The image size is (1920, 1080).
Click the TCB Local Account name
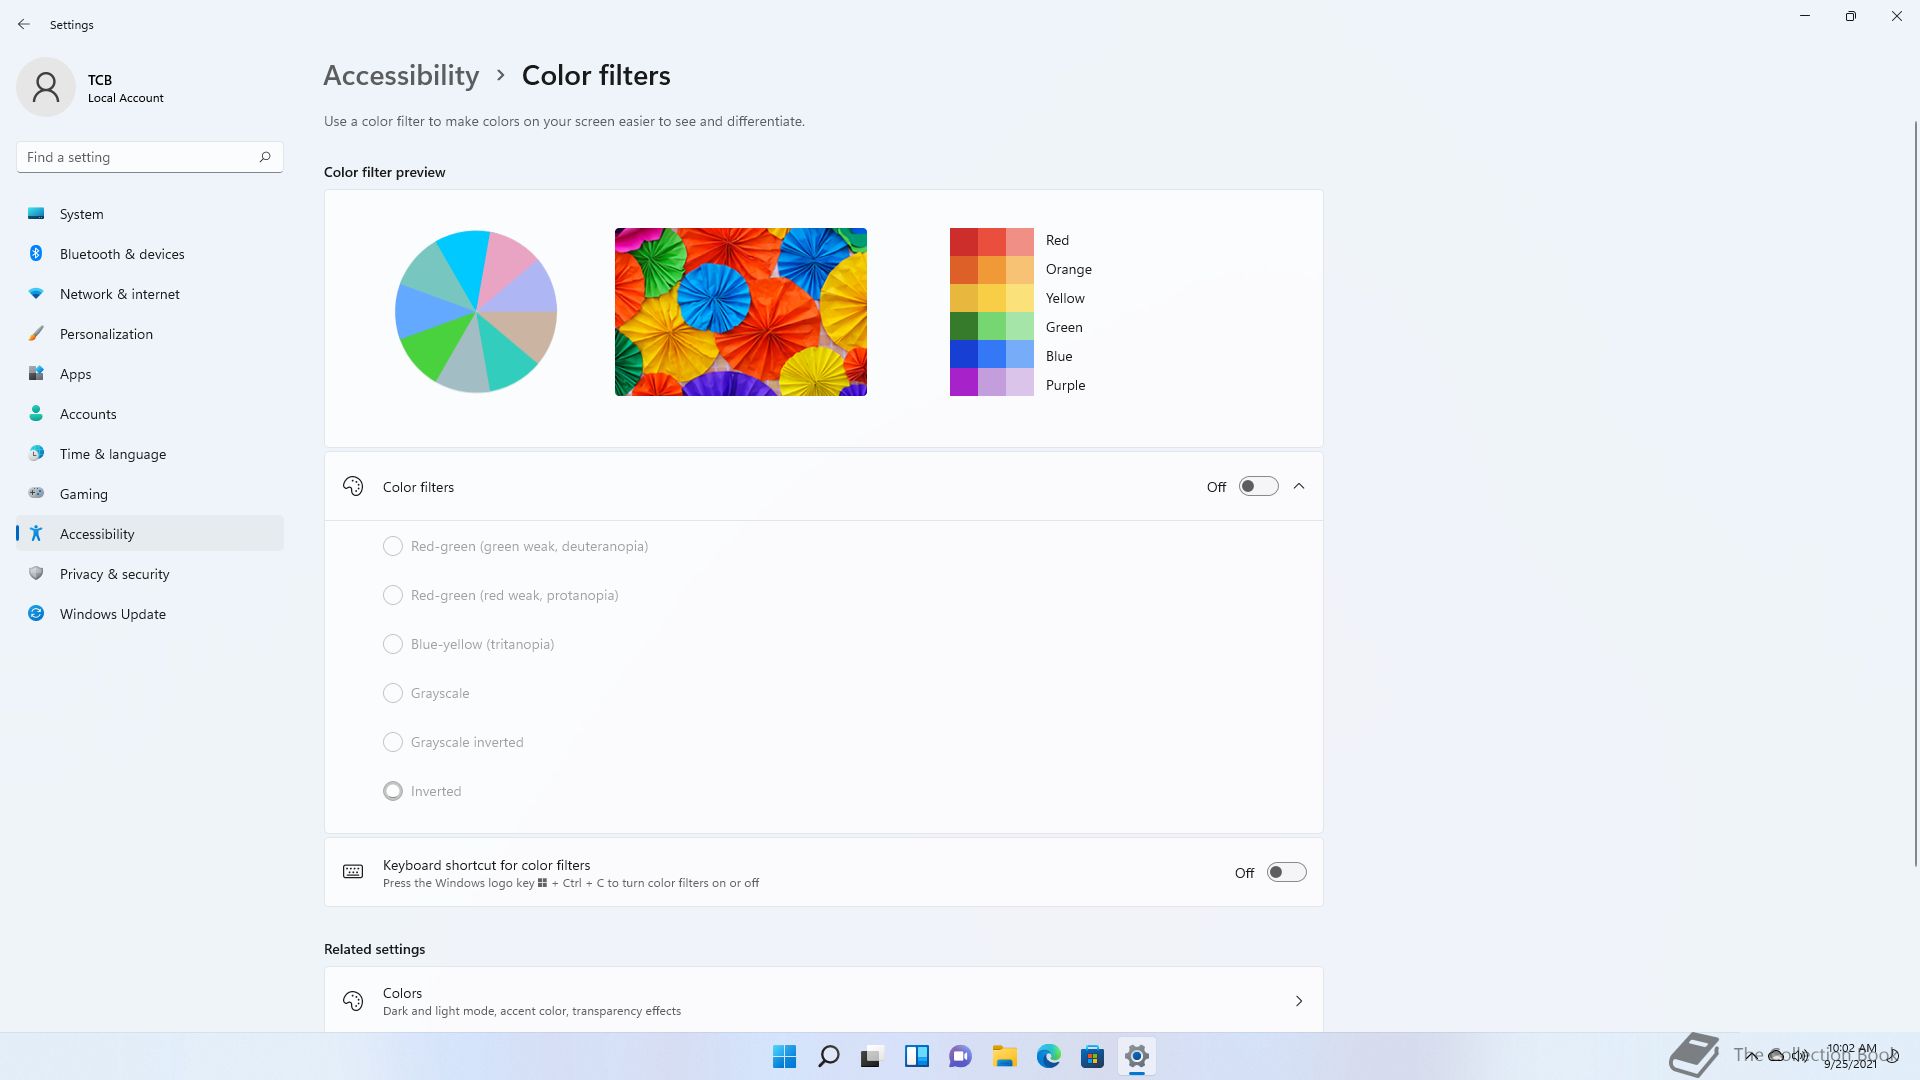[x=125, y=88]
